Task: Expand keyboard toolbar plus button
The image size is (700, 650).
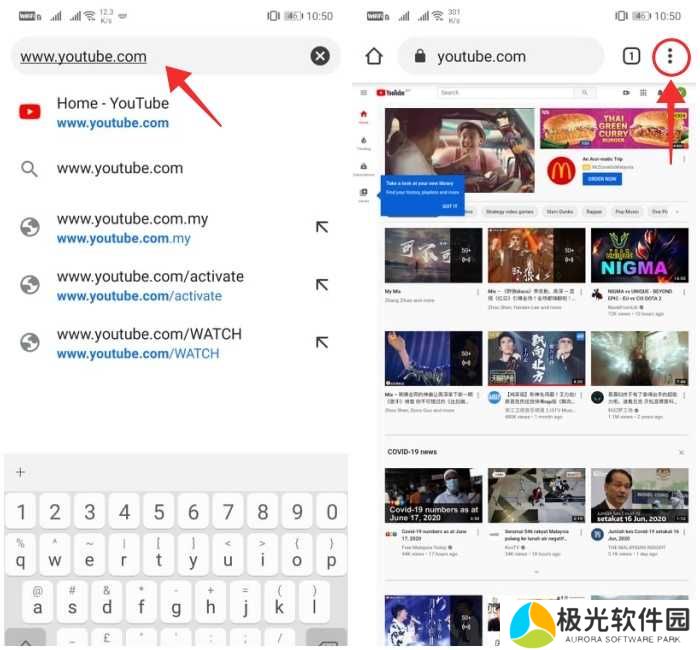Action: [20, 472]
